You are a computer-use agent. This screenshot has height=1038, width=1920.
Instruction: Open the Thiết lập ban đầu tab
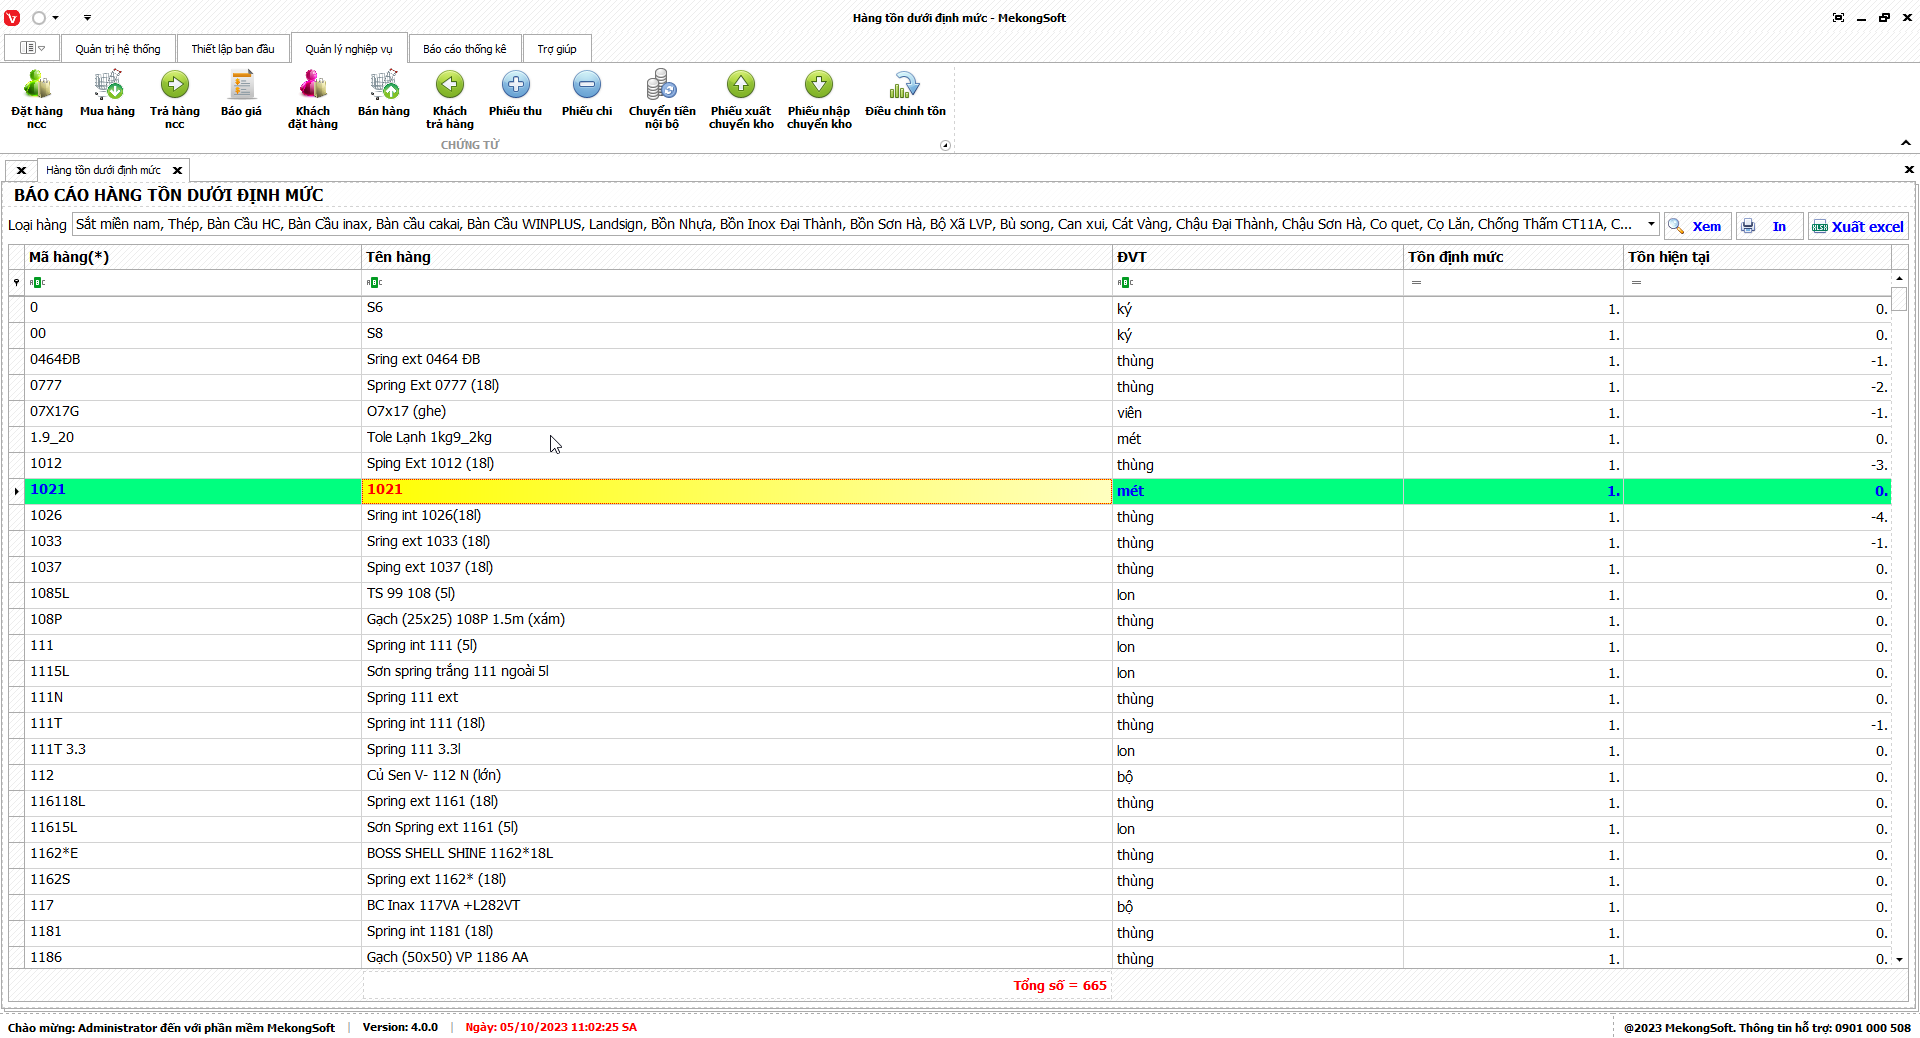tap(232, 49)
